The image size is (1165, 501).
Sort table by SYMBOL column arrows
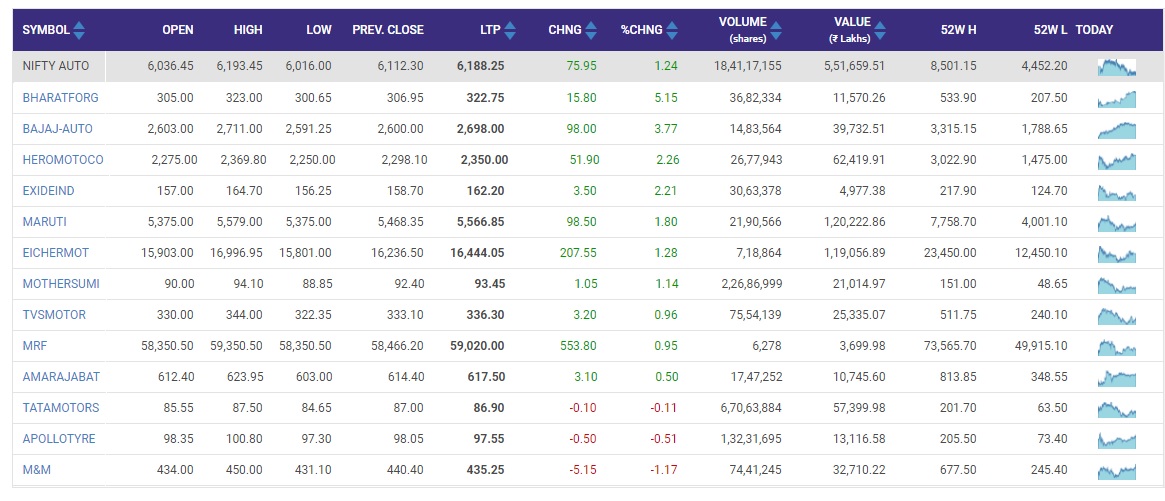pyautogui.click(x=79, y=30)
